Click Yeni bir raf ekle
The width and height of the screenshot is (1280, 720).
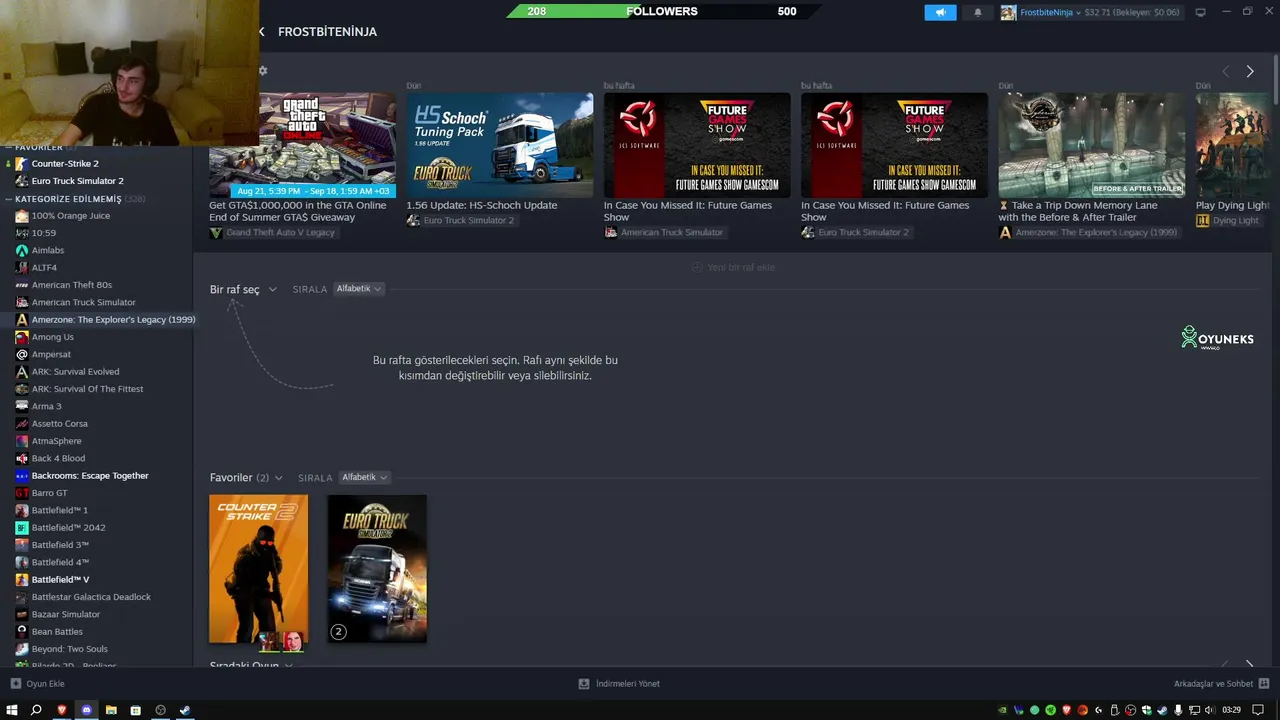(734, 267)
